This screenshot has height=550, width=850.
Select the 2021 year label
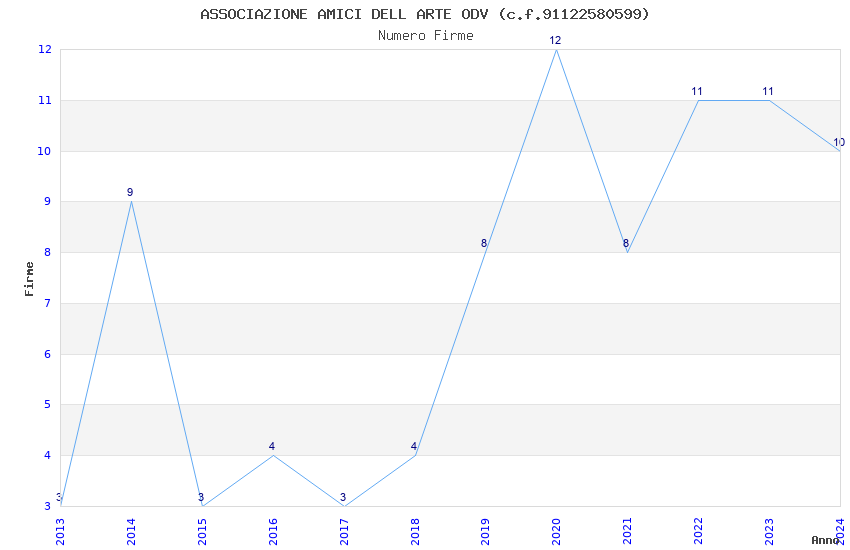pyautogui.click(x=628, y=532)
